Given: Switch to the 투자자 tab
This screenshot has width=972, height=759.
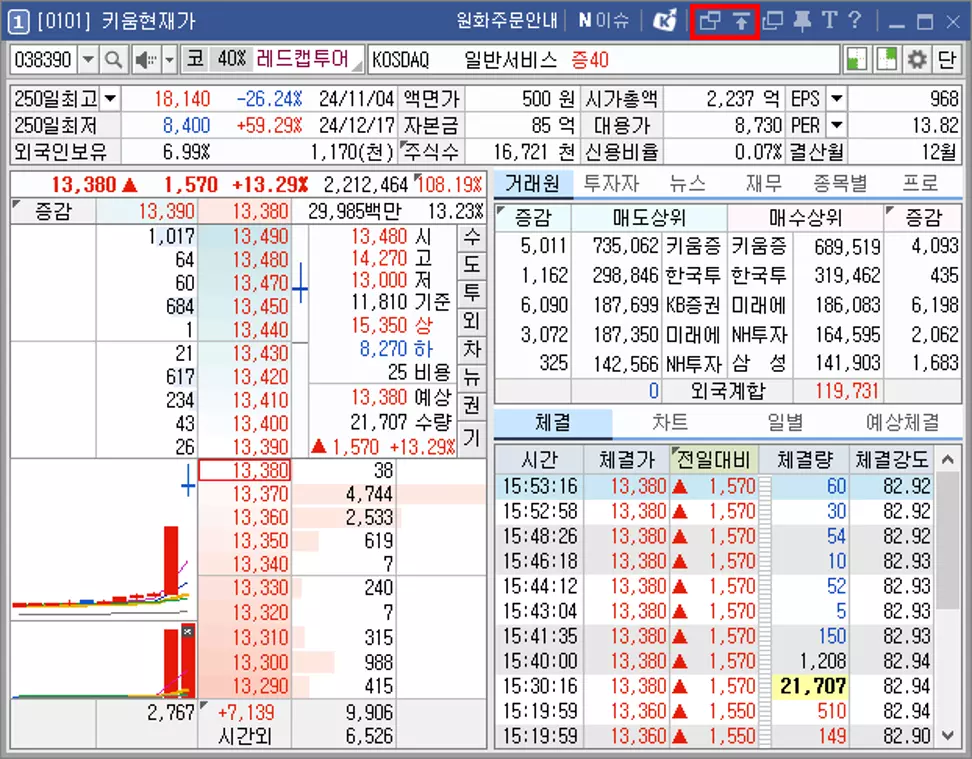Looking at the screenshot, I should tap(611, 184).
